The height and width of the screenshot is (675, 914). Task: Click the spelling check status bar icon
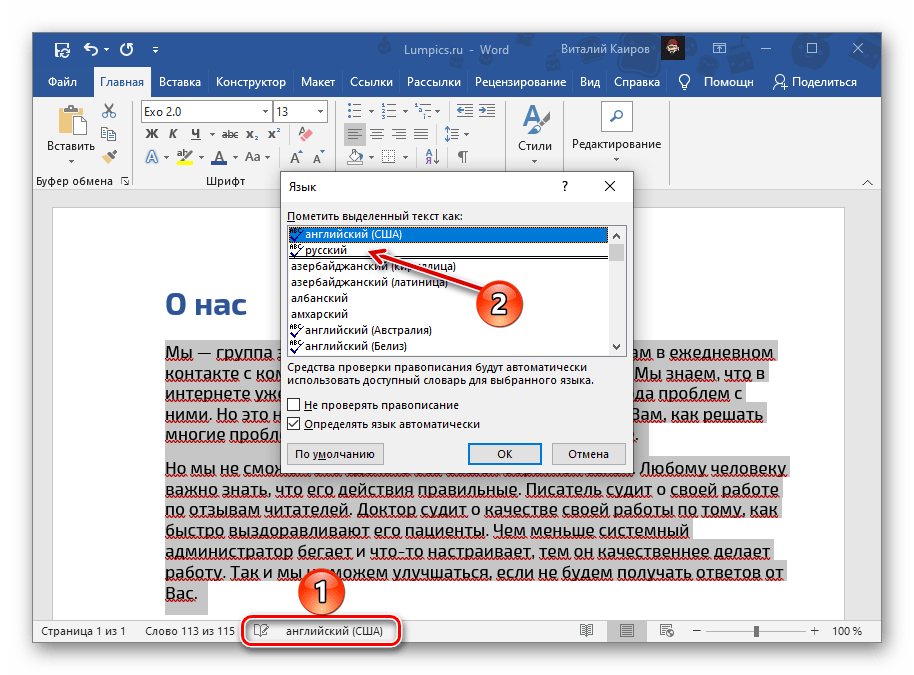pyautogui.click(x=261, y=631)
